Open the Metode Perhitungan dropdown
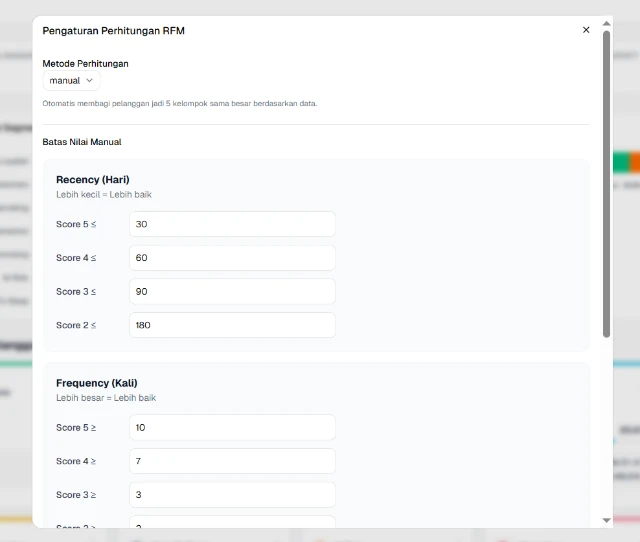The width and height of the screenshot is (640, 542). [x=71, y=80]
